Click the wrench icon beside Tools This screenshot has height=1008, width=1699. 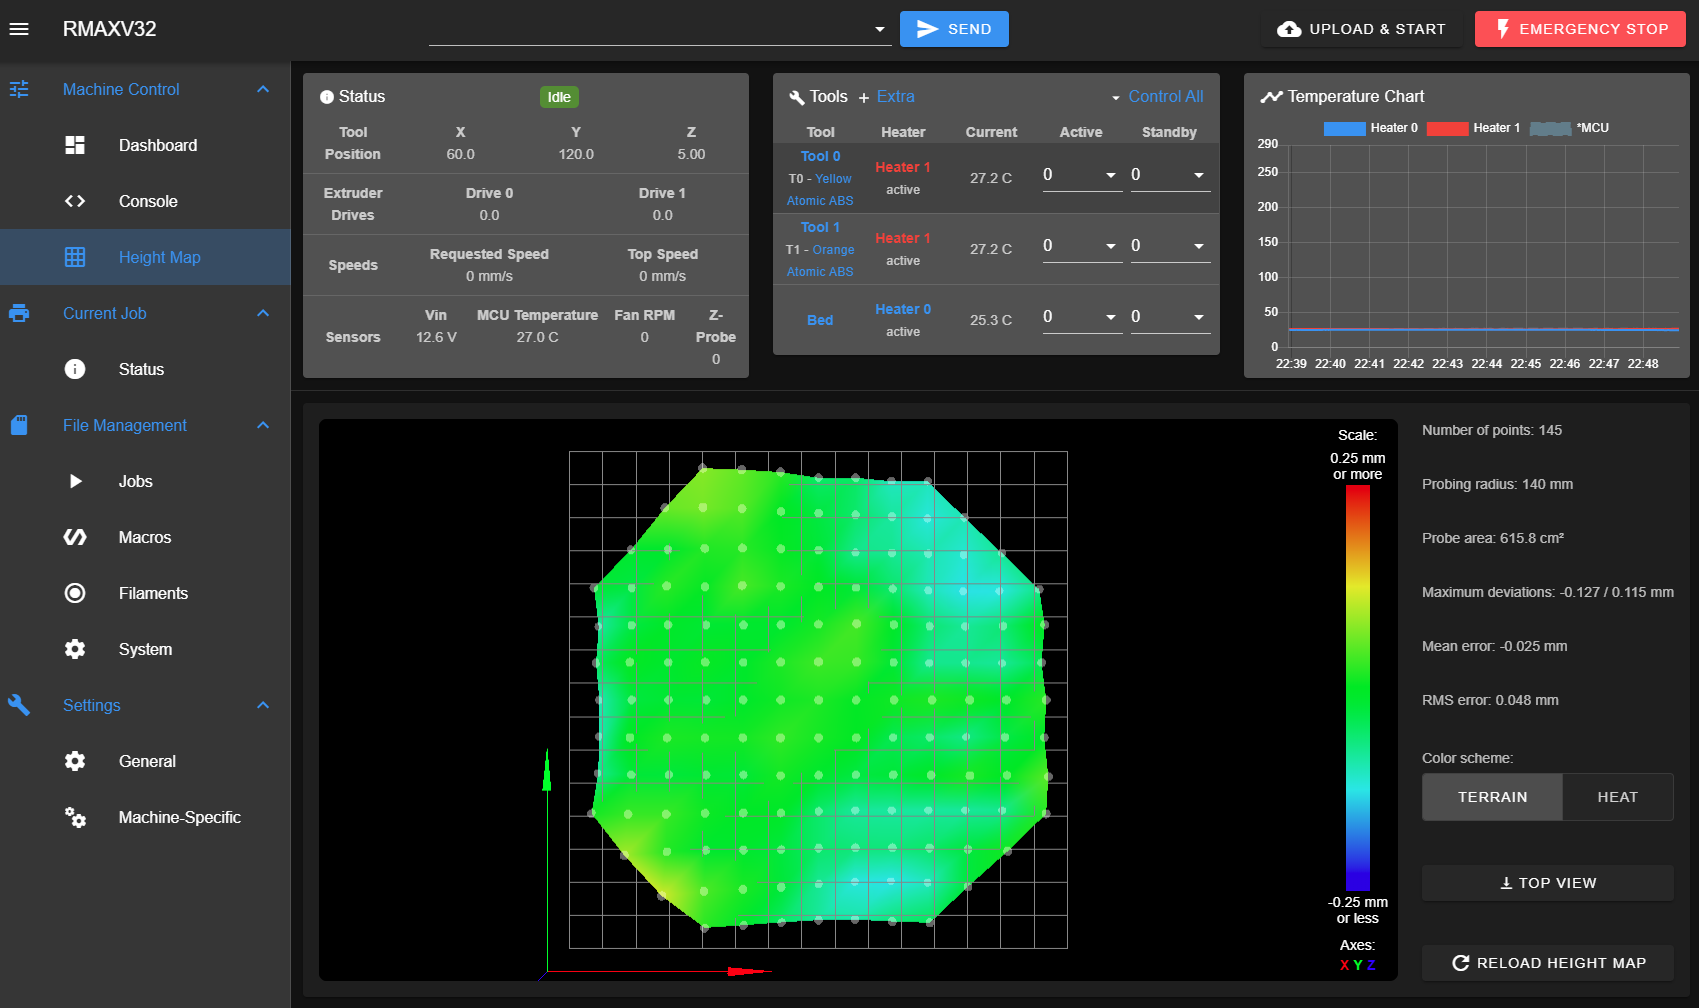pyautogui.click(x=797, y=97)
